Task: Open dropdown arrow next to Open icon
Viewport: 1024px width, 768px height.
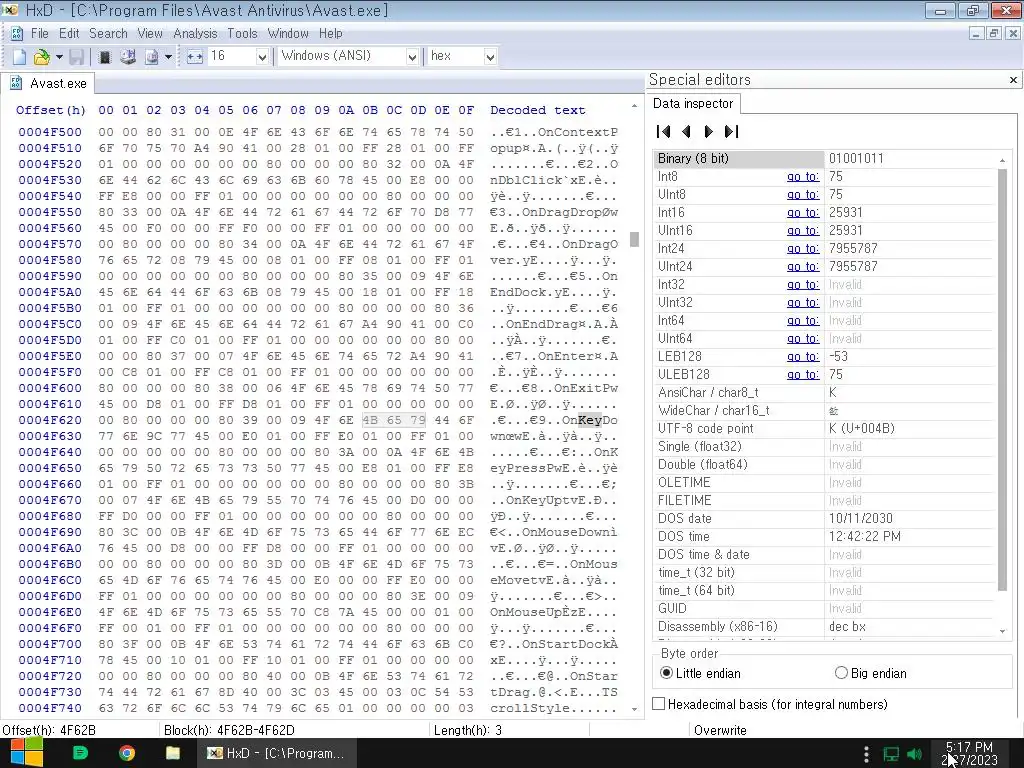Action: pos(59,57)
